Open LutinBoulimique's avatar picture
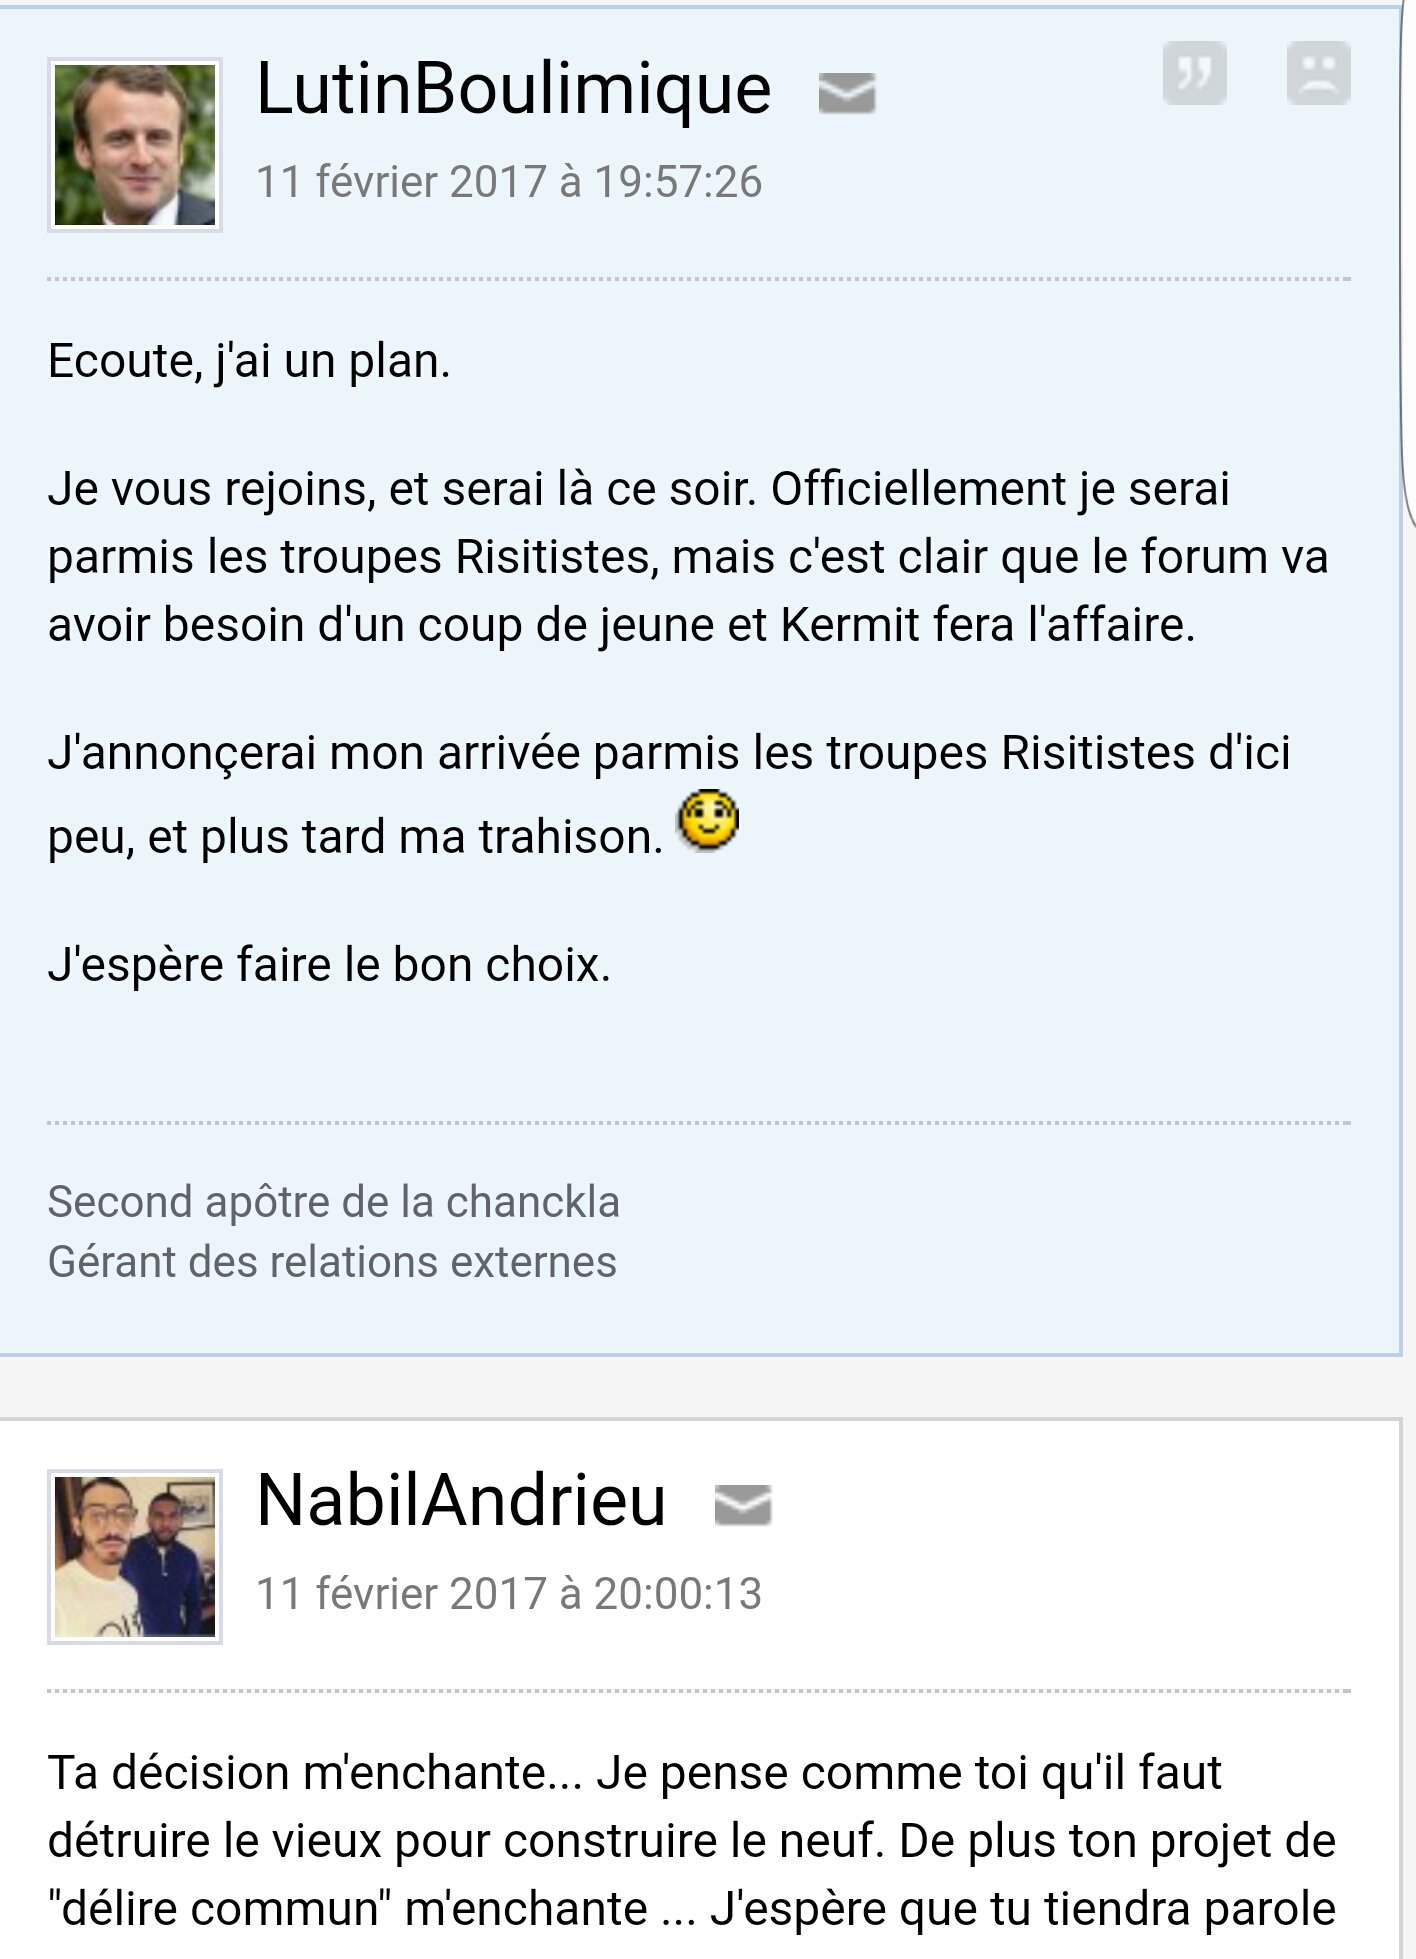1416x1959 pixels. pyautogui.click(x=134, y=145)
